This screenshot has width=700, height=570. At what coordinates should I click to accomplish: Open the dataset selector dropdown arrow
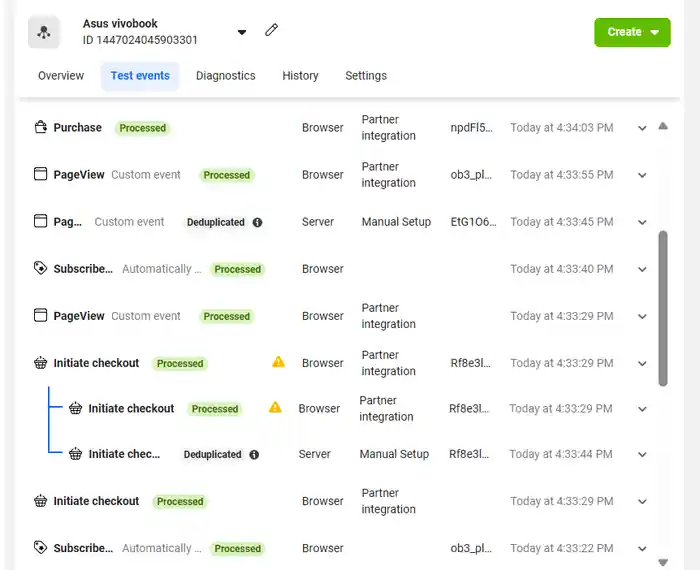pyautogui.click(x=242, y=32)
